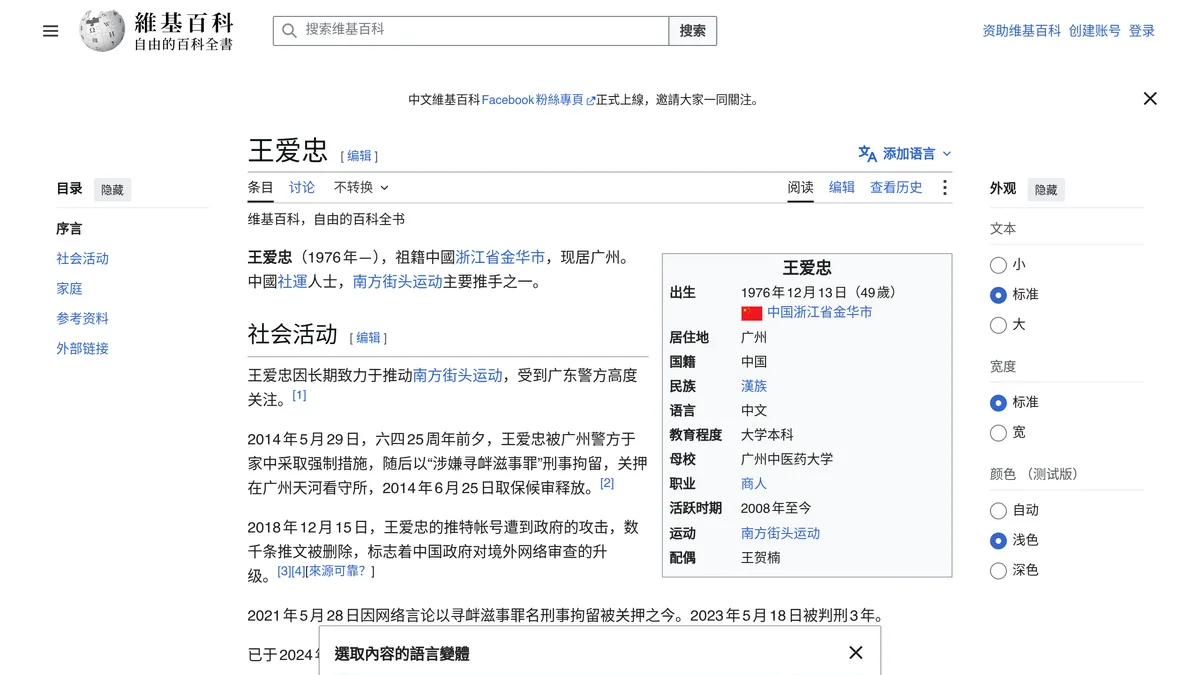Select dark color mode
Viewport: 1200px width, 675px height.
point(998,571)
